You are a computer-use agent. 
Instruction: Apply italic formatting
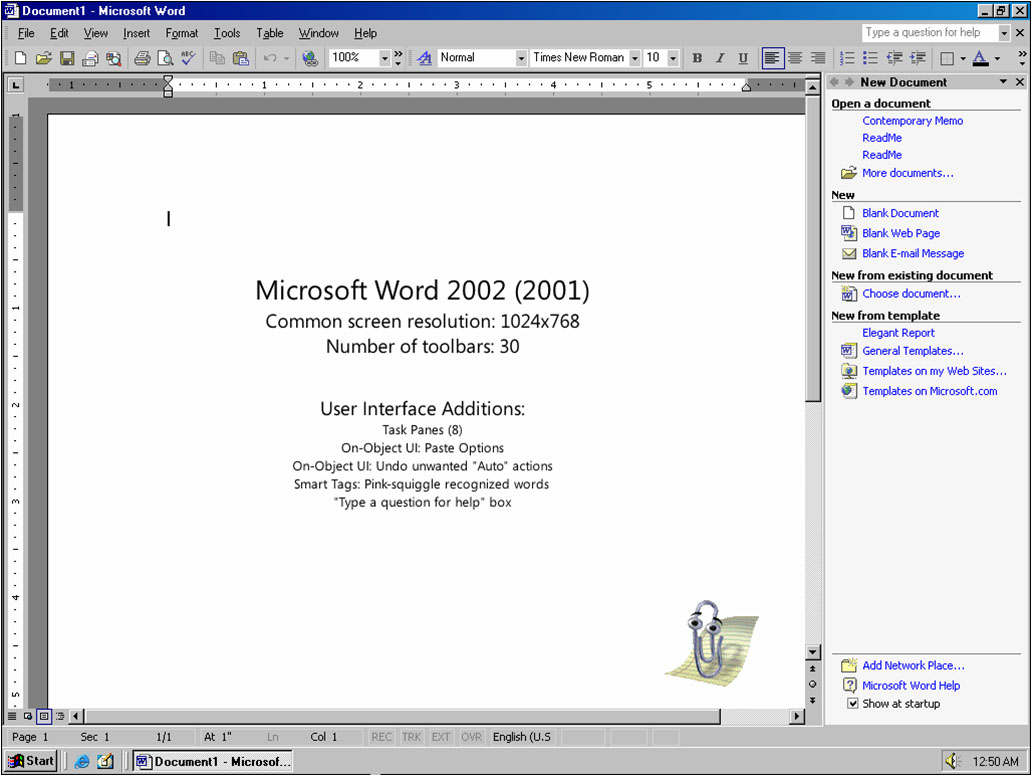tap(720, 58)
